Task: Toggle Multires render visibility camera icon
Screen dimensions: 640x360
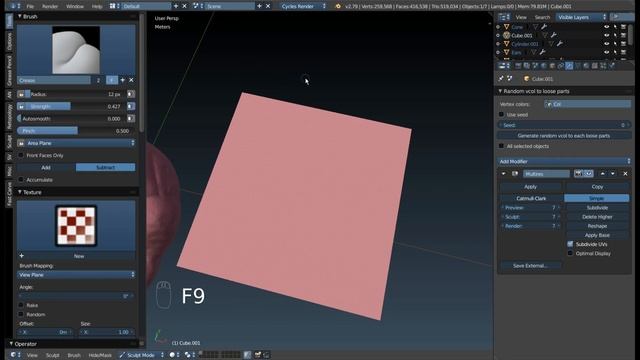Action: pyautogui.click(x=578, y=173)
